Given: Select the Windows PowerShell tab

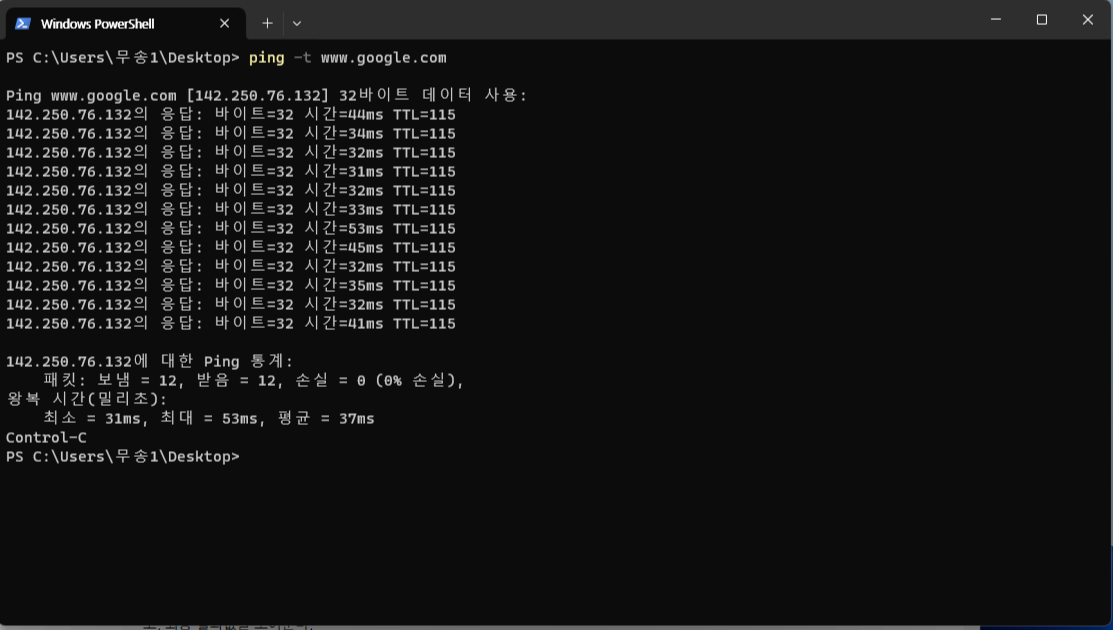Looking at the screenshot, I should point(126,23).
